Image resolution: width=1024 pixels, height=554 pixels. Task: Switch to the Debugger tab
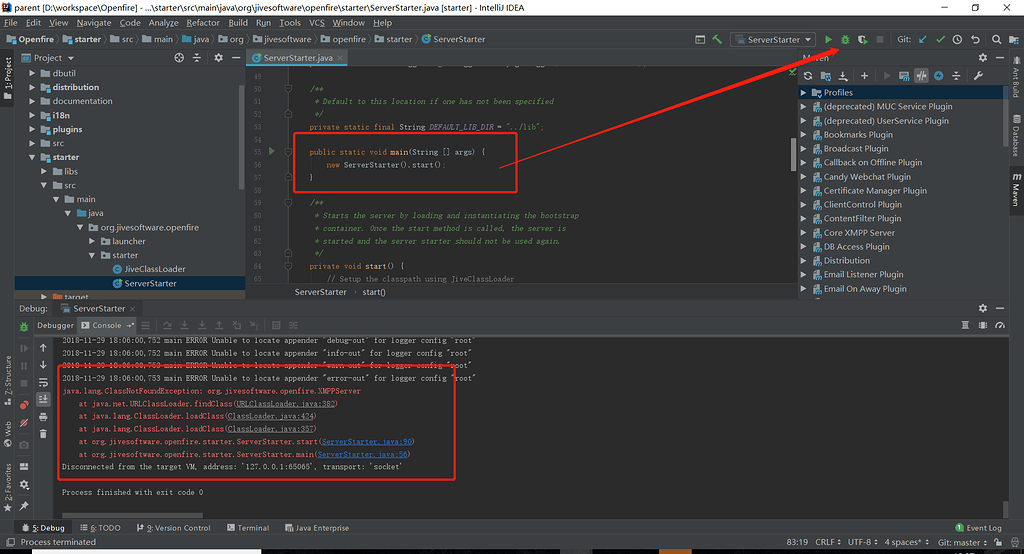[56, 325]
